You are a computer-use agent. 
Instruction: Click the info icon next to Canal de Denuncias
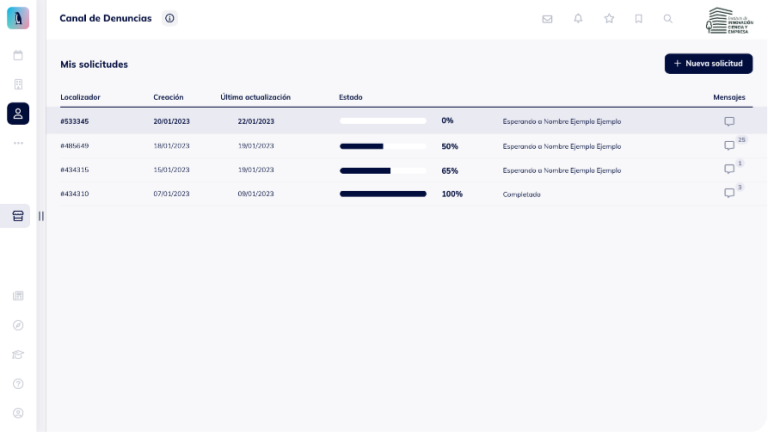coord(169,18)
